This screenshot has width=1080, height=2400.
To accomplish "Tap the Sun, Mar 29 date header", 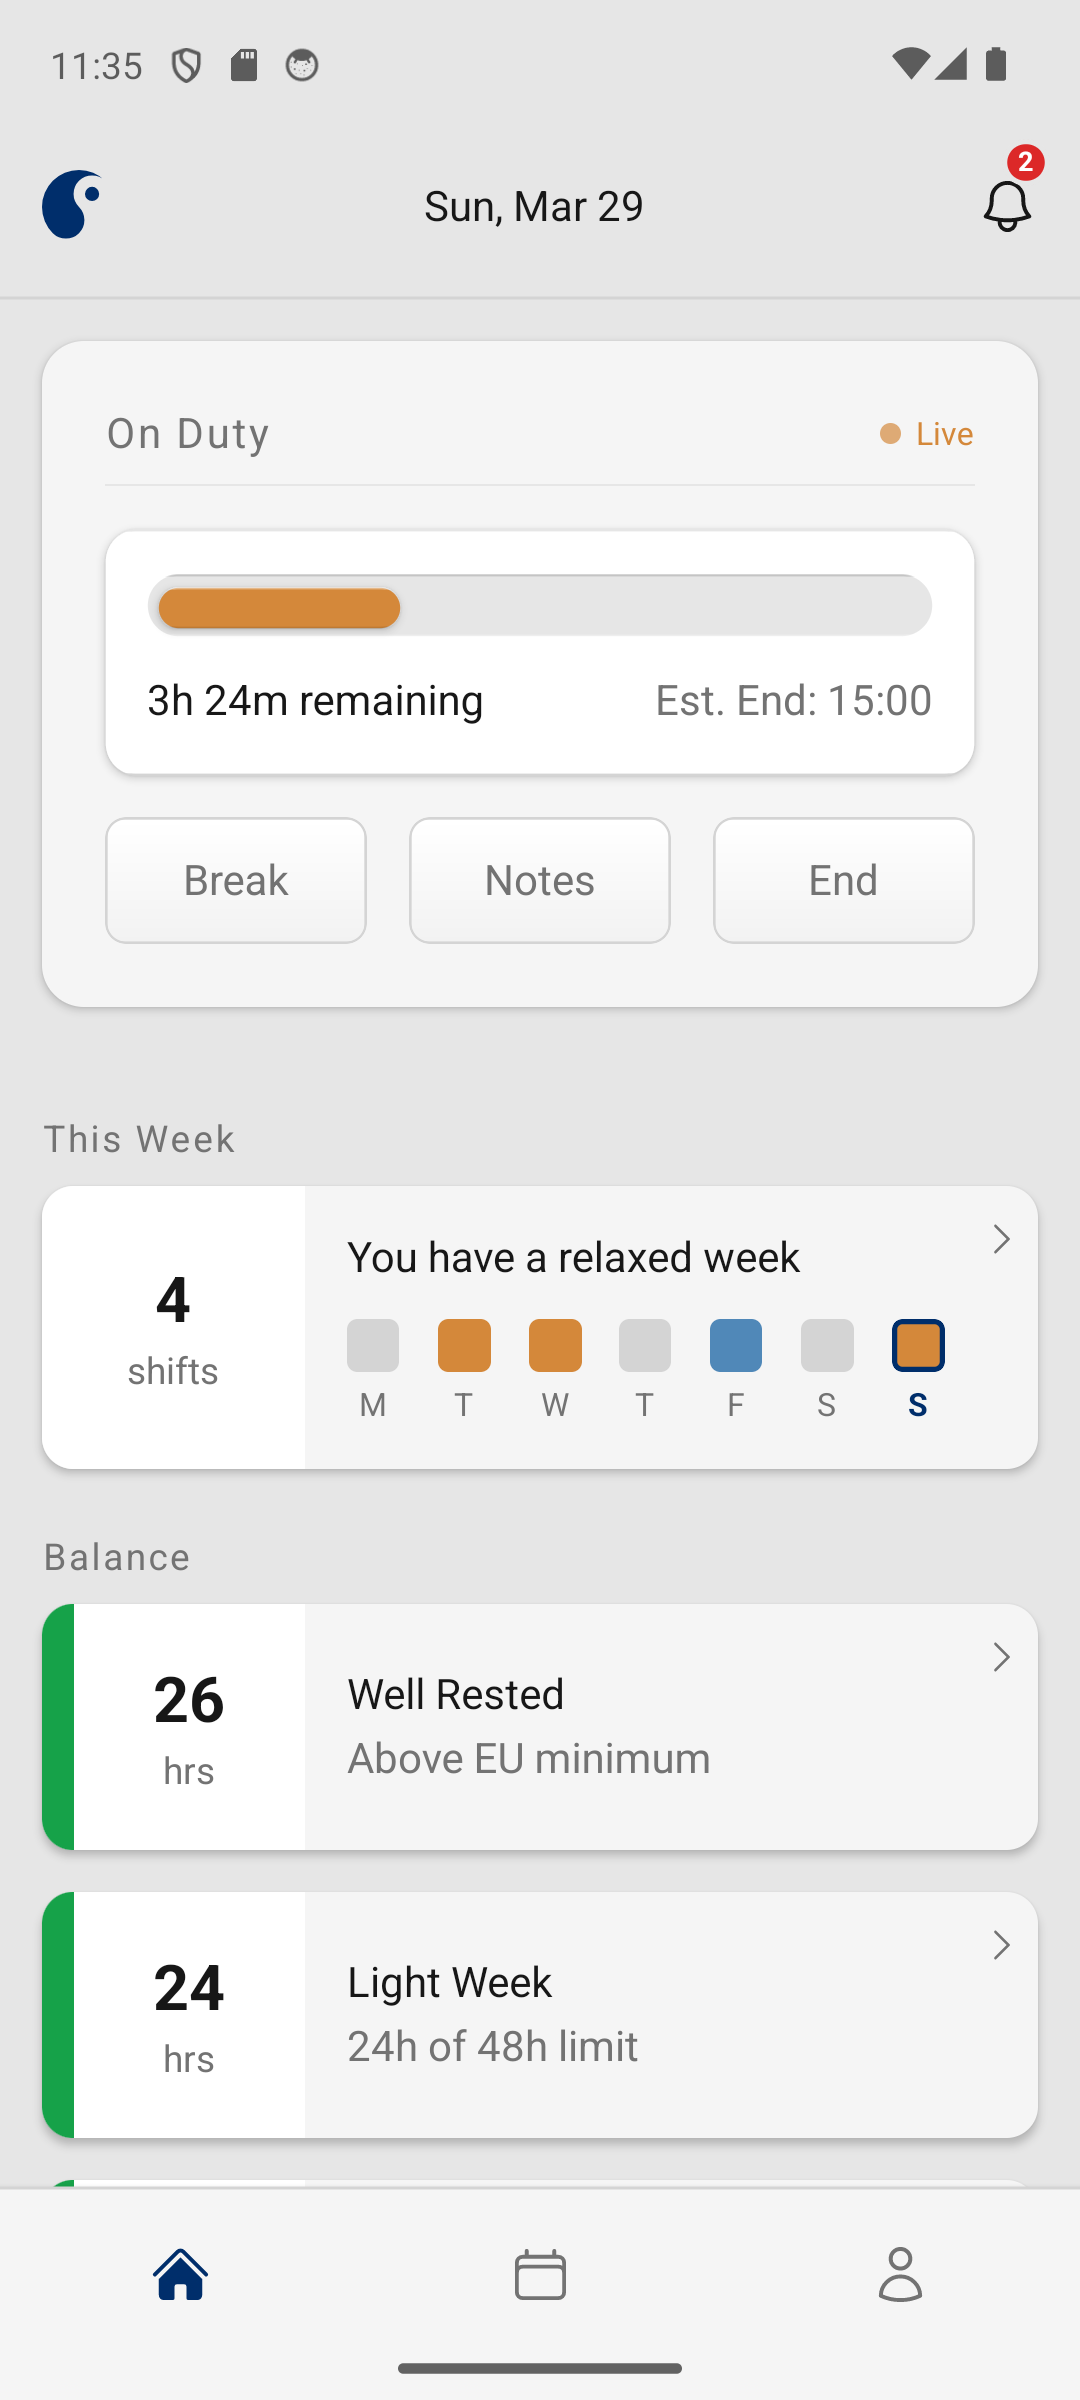I will 534,206.
